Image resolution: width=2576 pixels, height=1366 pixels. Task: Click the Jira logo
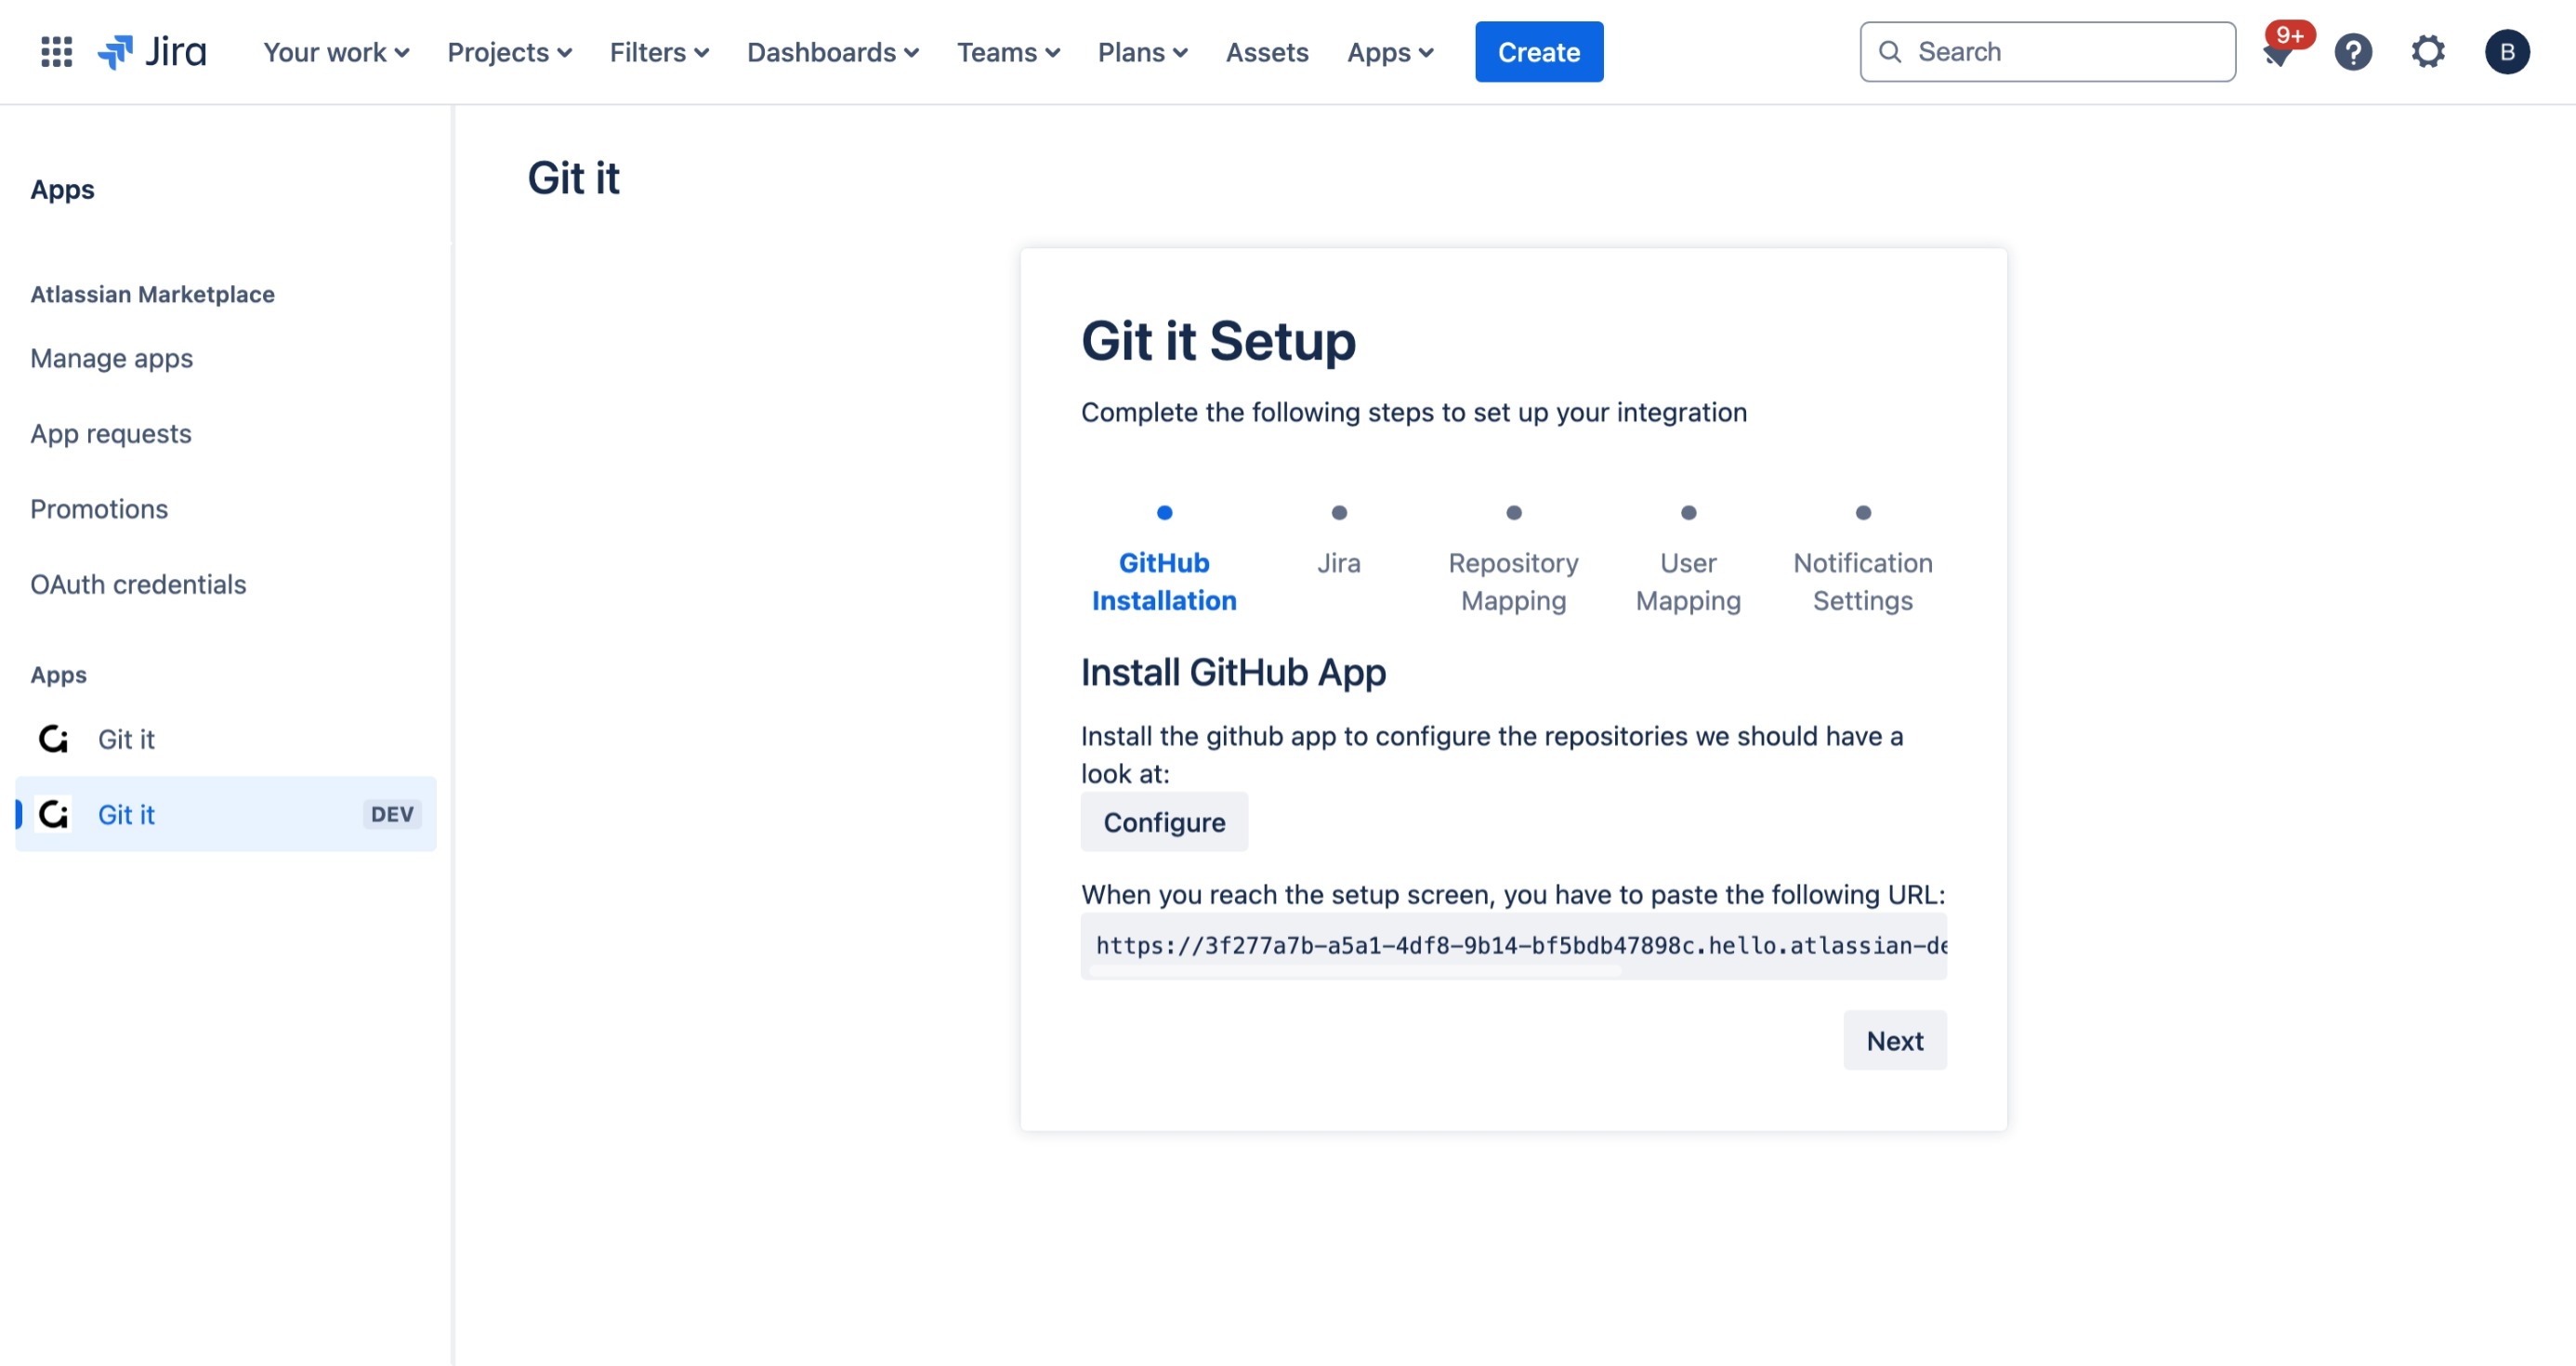click(152, 52)
